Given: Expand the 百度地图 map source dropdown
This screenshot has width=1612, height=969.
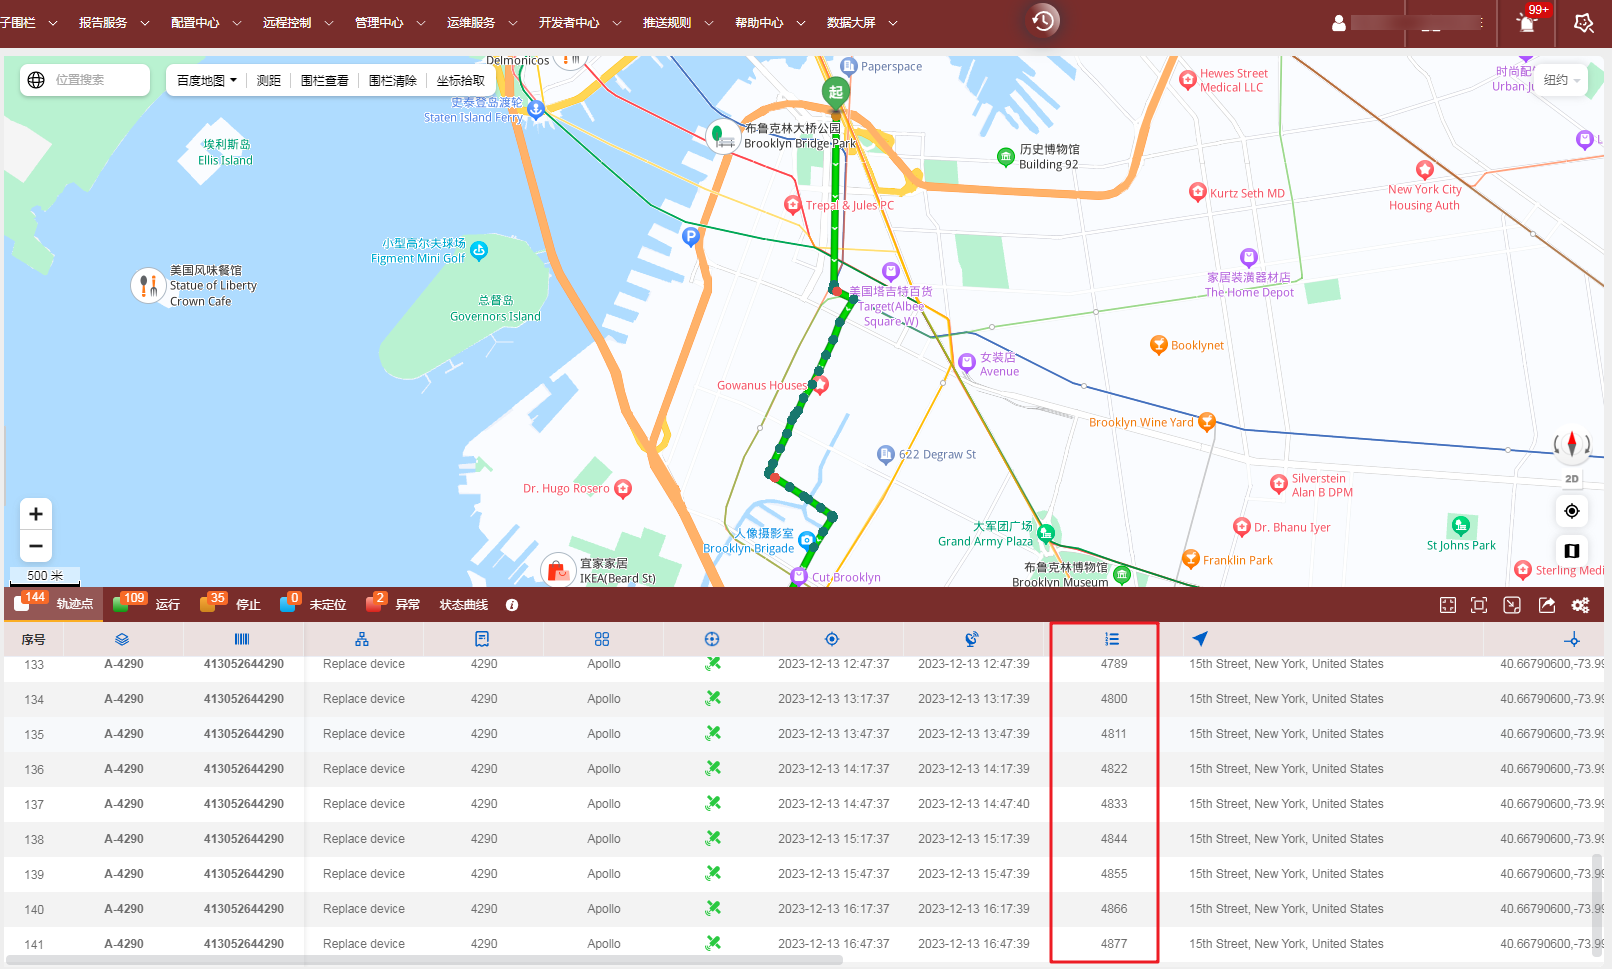Looking at the screenshot, I should pyautogui.click(x=207, y=81).
